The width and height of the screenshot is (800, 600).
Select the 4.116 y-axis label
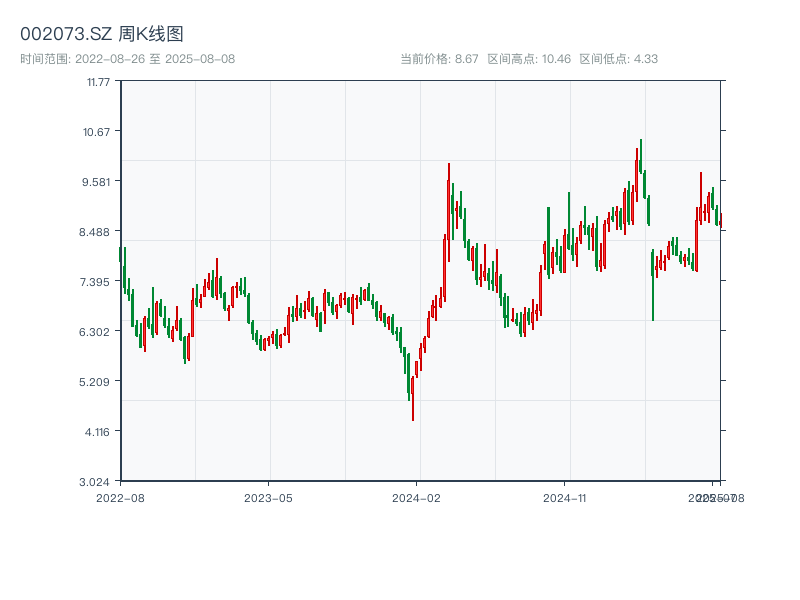[x=98, y=431]
